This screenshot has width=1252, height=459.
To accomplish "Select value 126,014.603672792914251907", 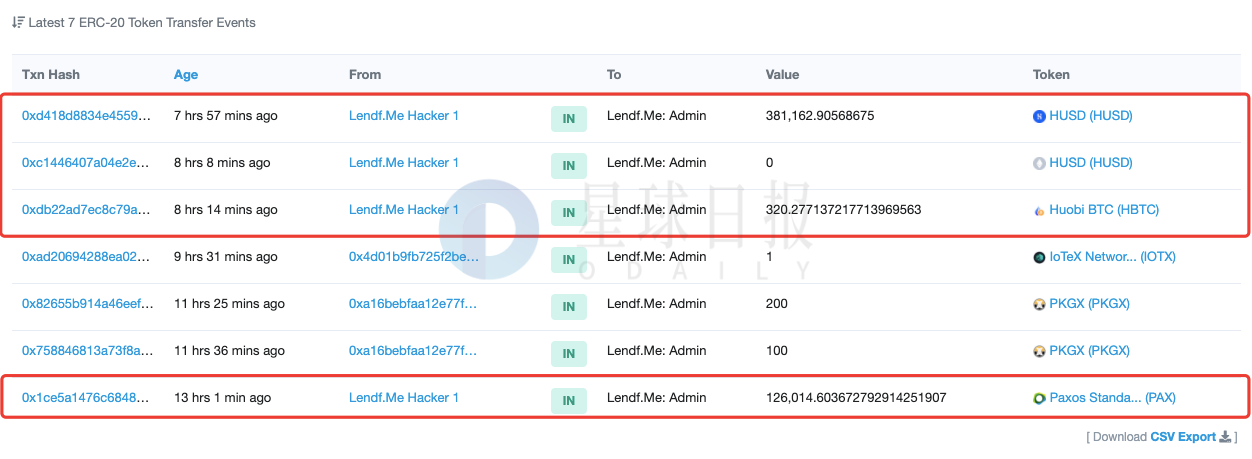I will pos(856,398).
